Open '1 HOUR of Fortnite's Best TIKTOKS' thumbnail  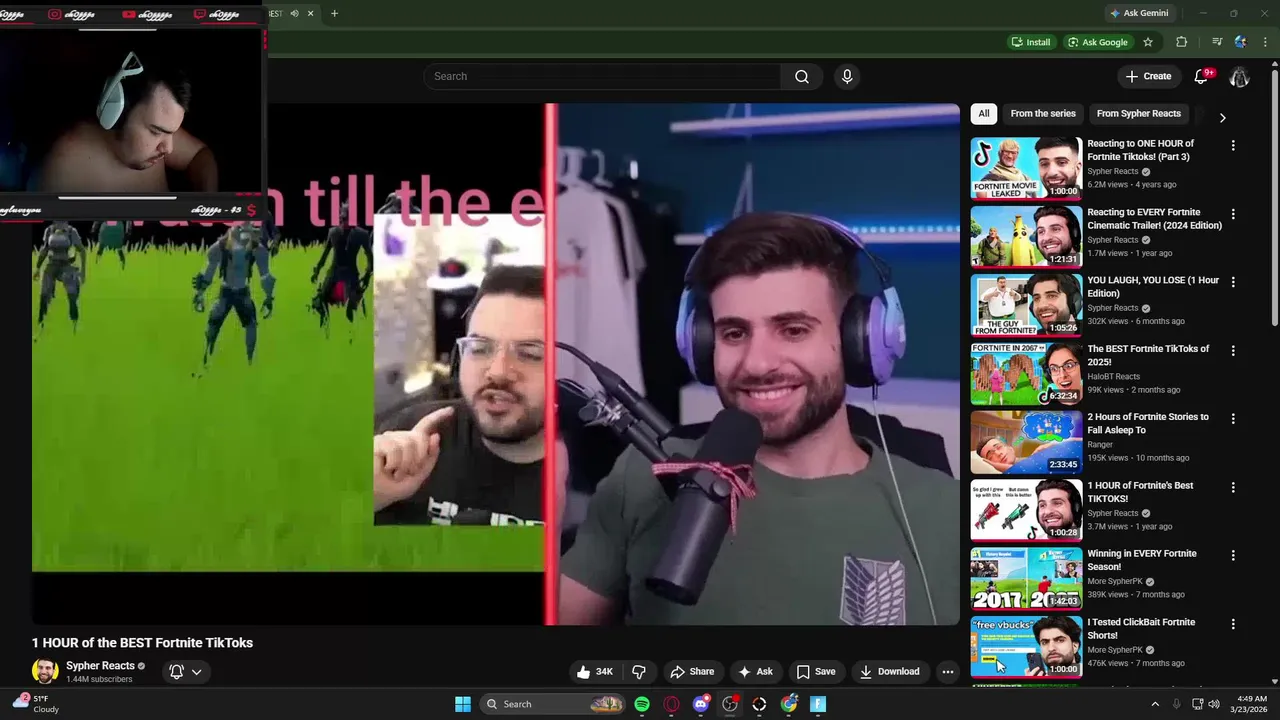point(1026,510)
